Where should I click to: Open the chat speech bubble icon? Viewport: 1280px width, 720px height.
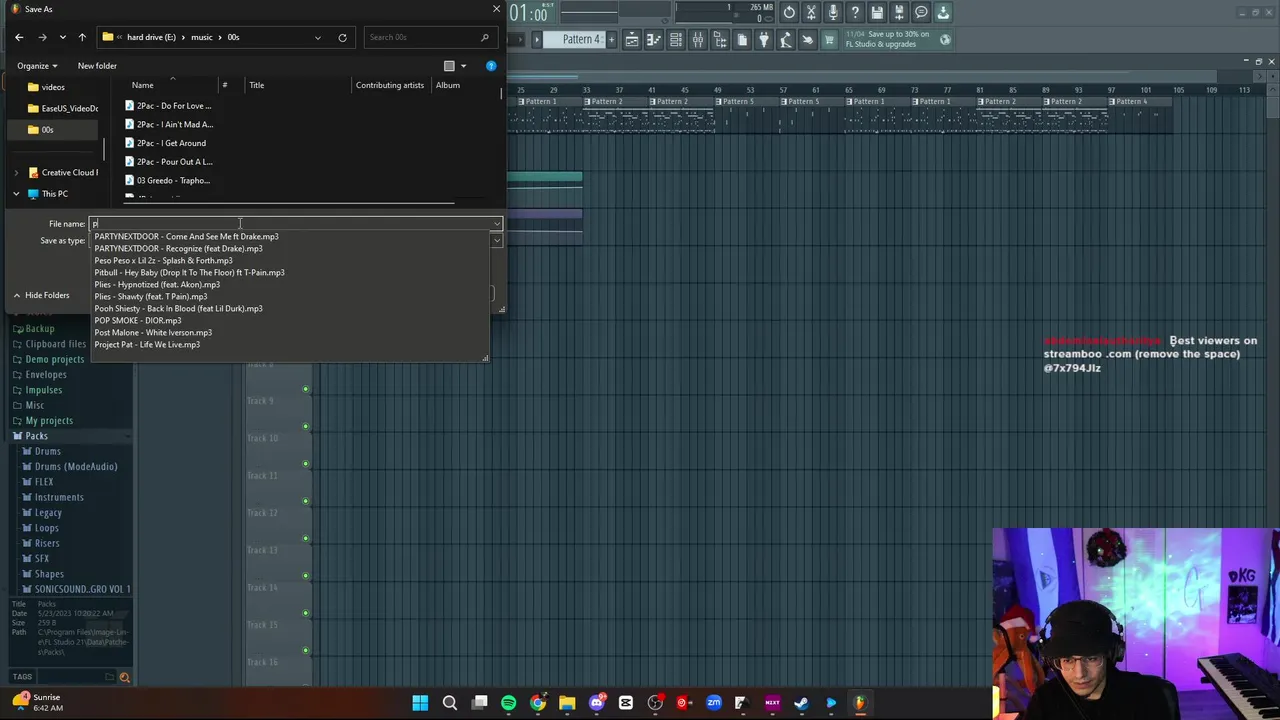(x=921, y=12)
